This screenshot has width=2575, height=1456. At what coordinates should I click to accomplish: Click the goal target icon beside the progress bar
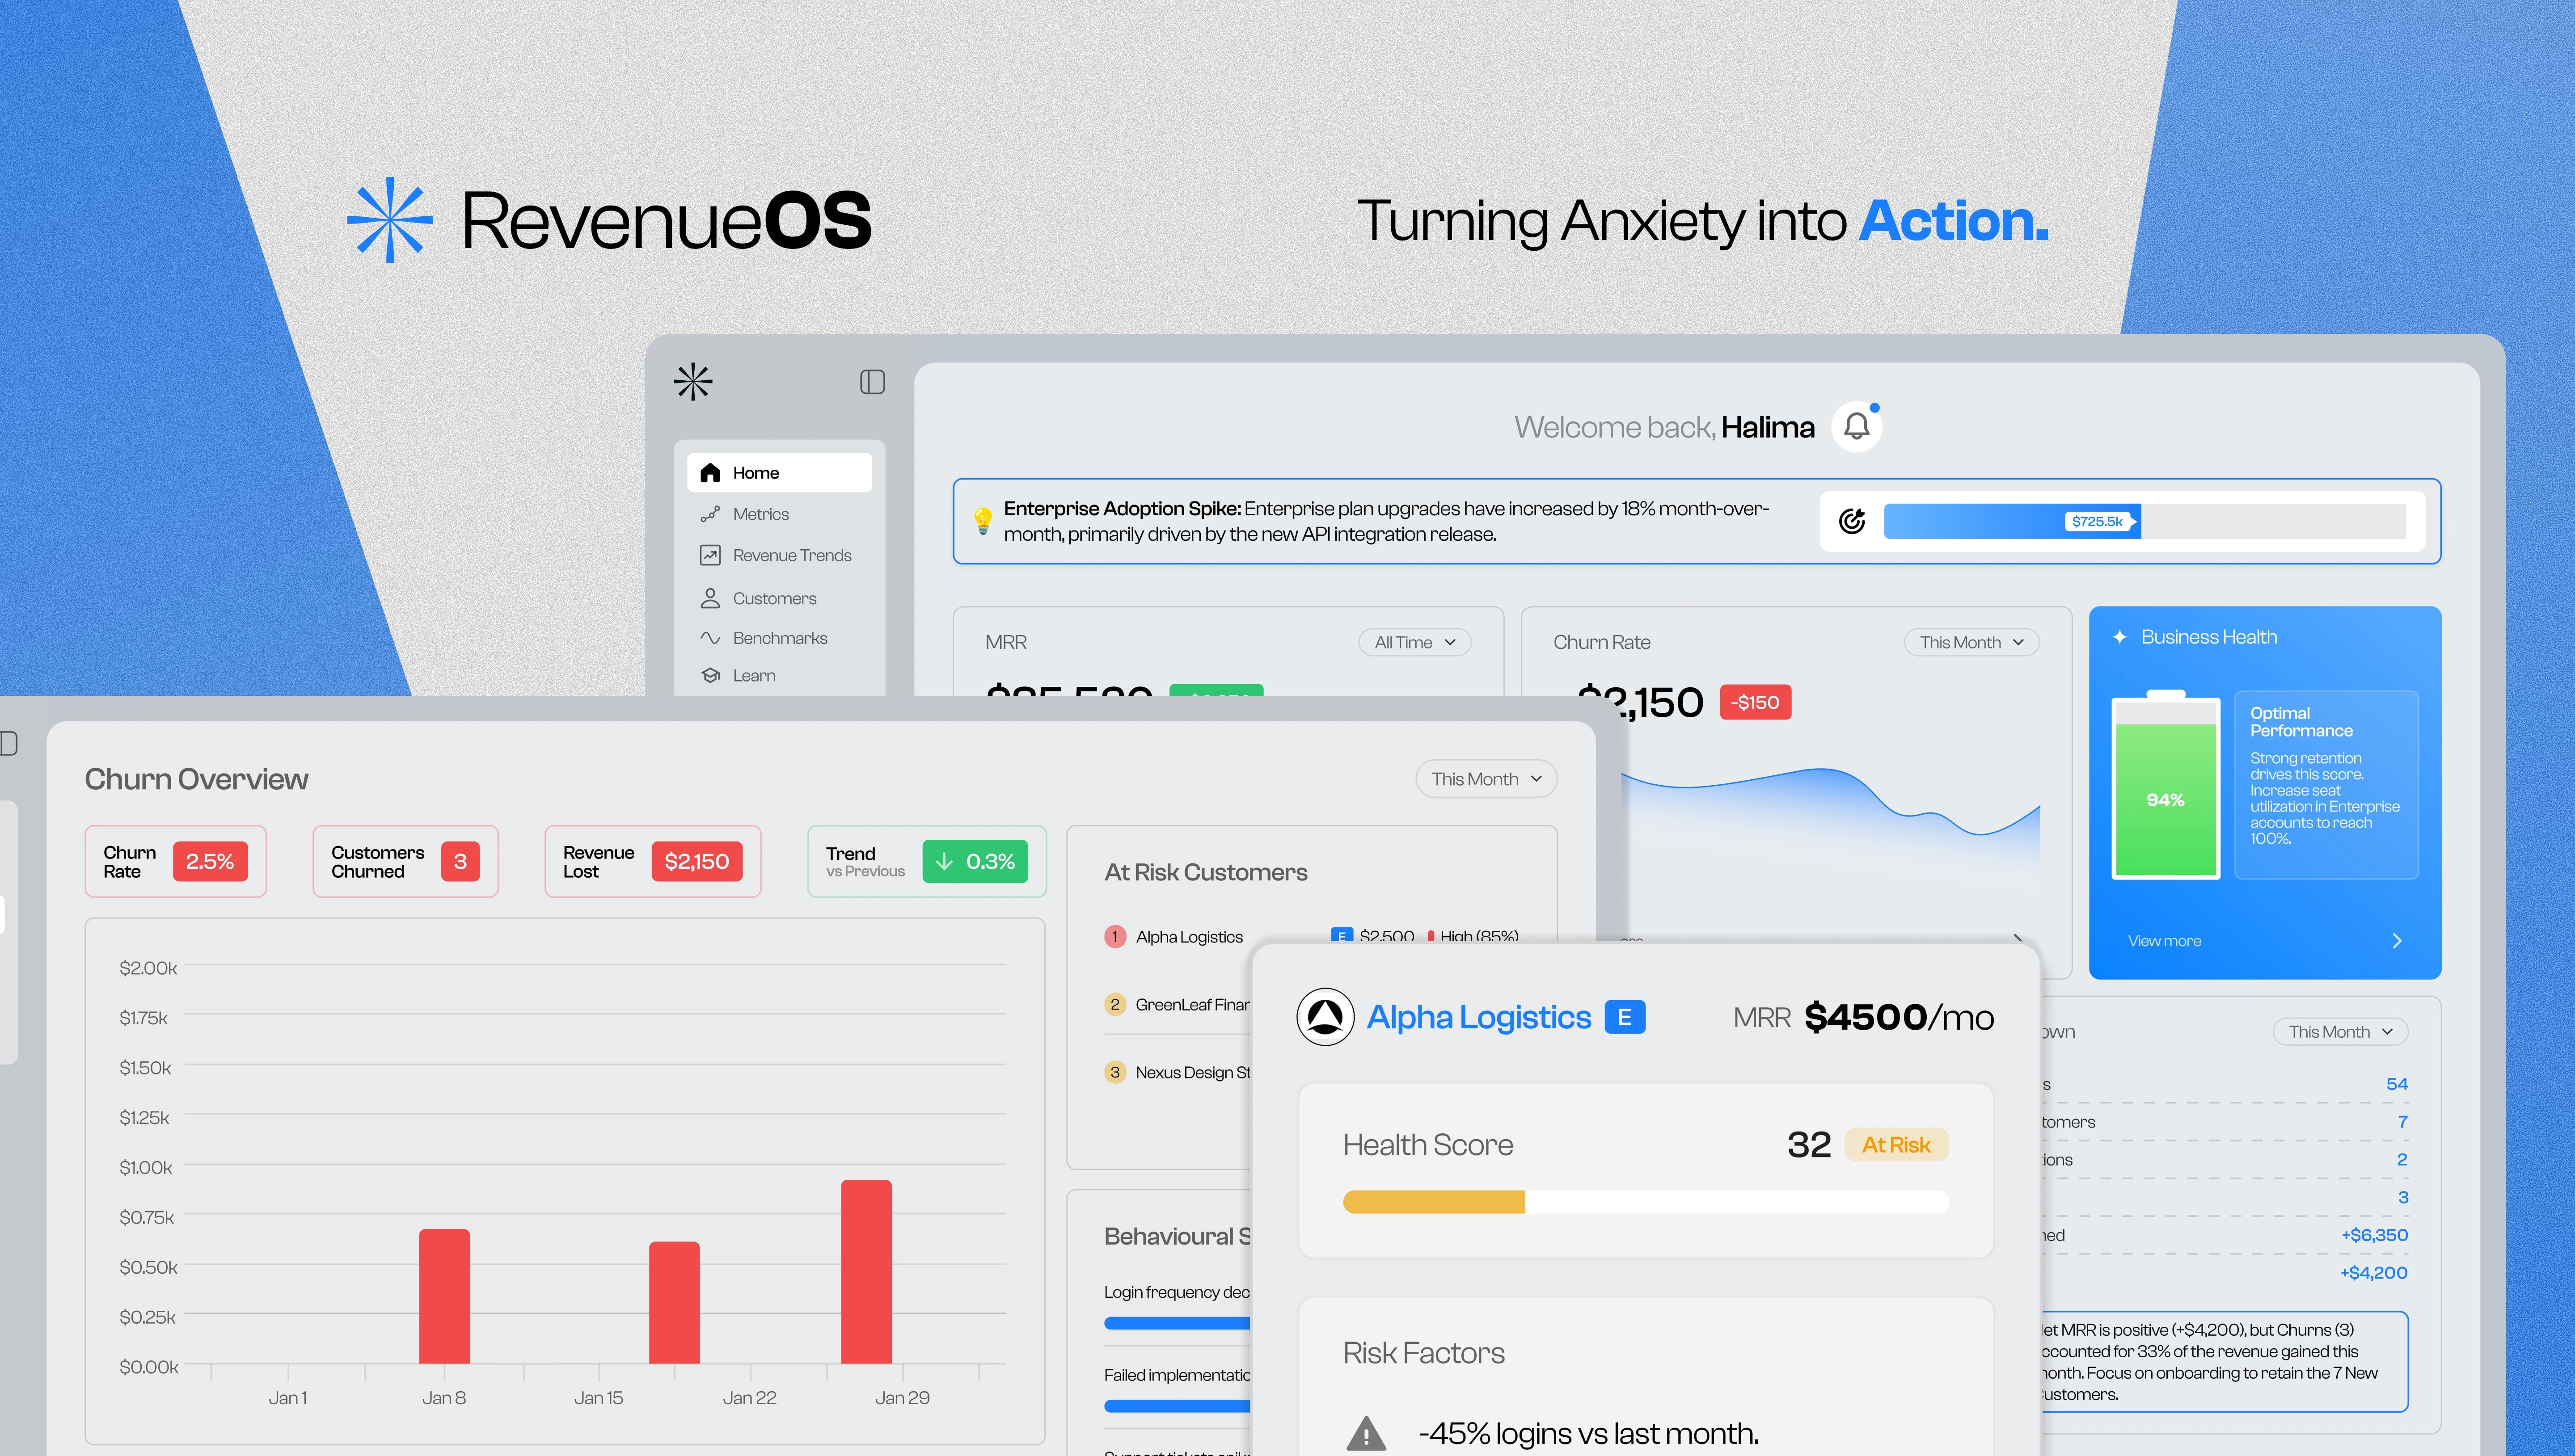[1852, 521]
